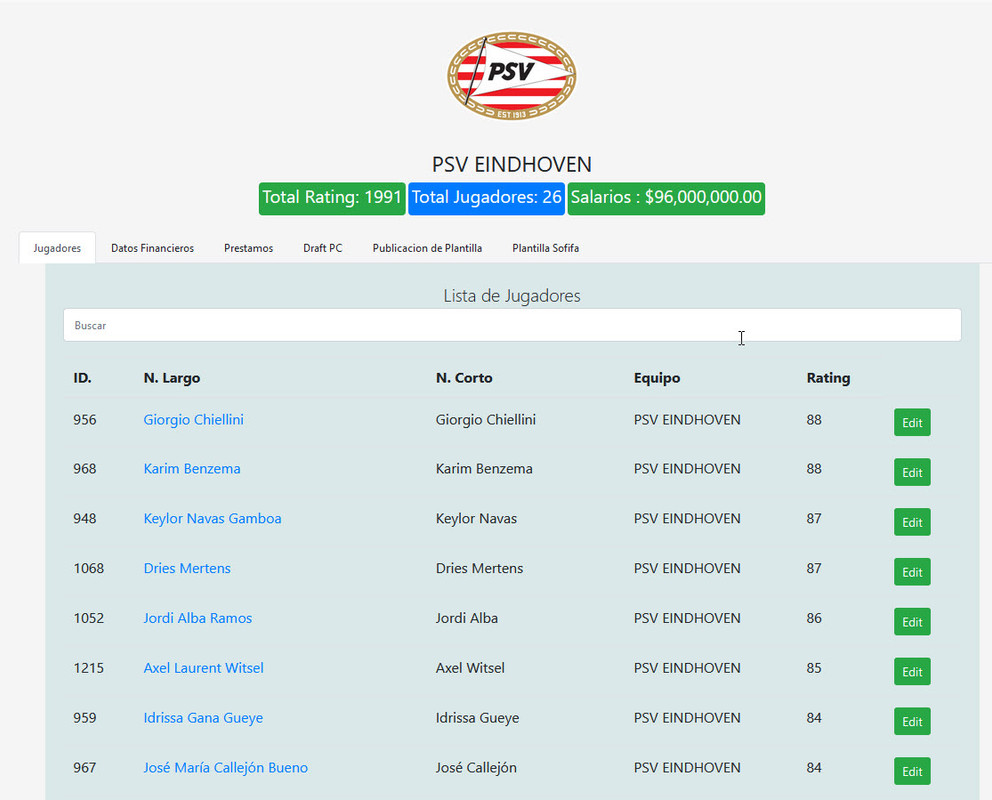Edit the José Callejón row
Screen dimensions: 992x800
point(912,772)
